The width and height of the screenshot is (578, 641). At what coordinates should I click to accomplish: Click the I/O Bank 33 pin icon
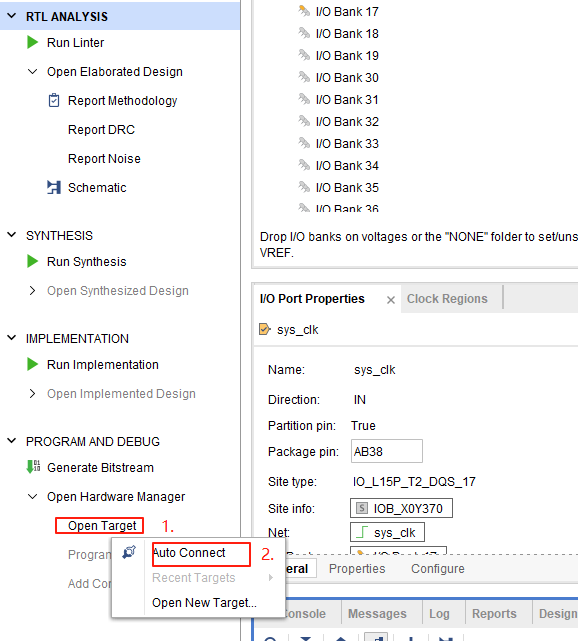(x=304, y=143)
